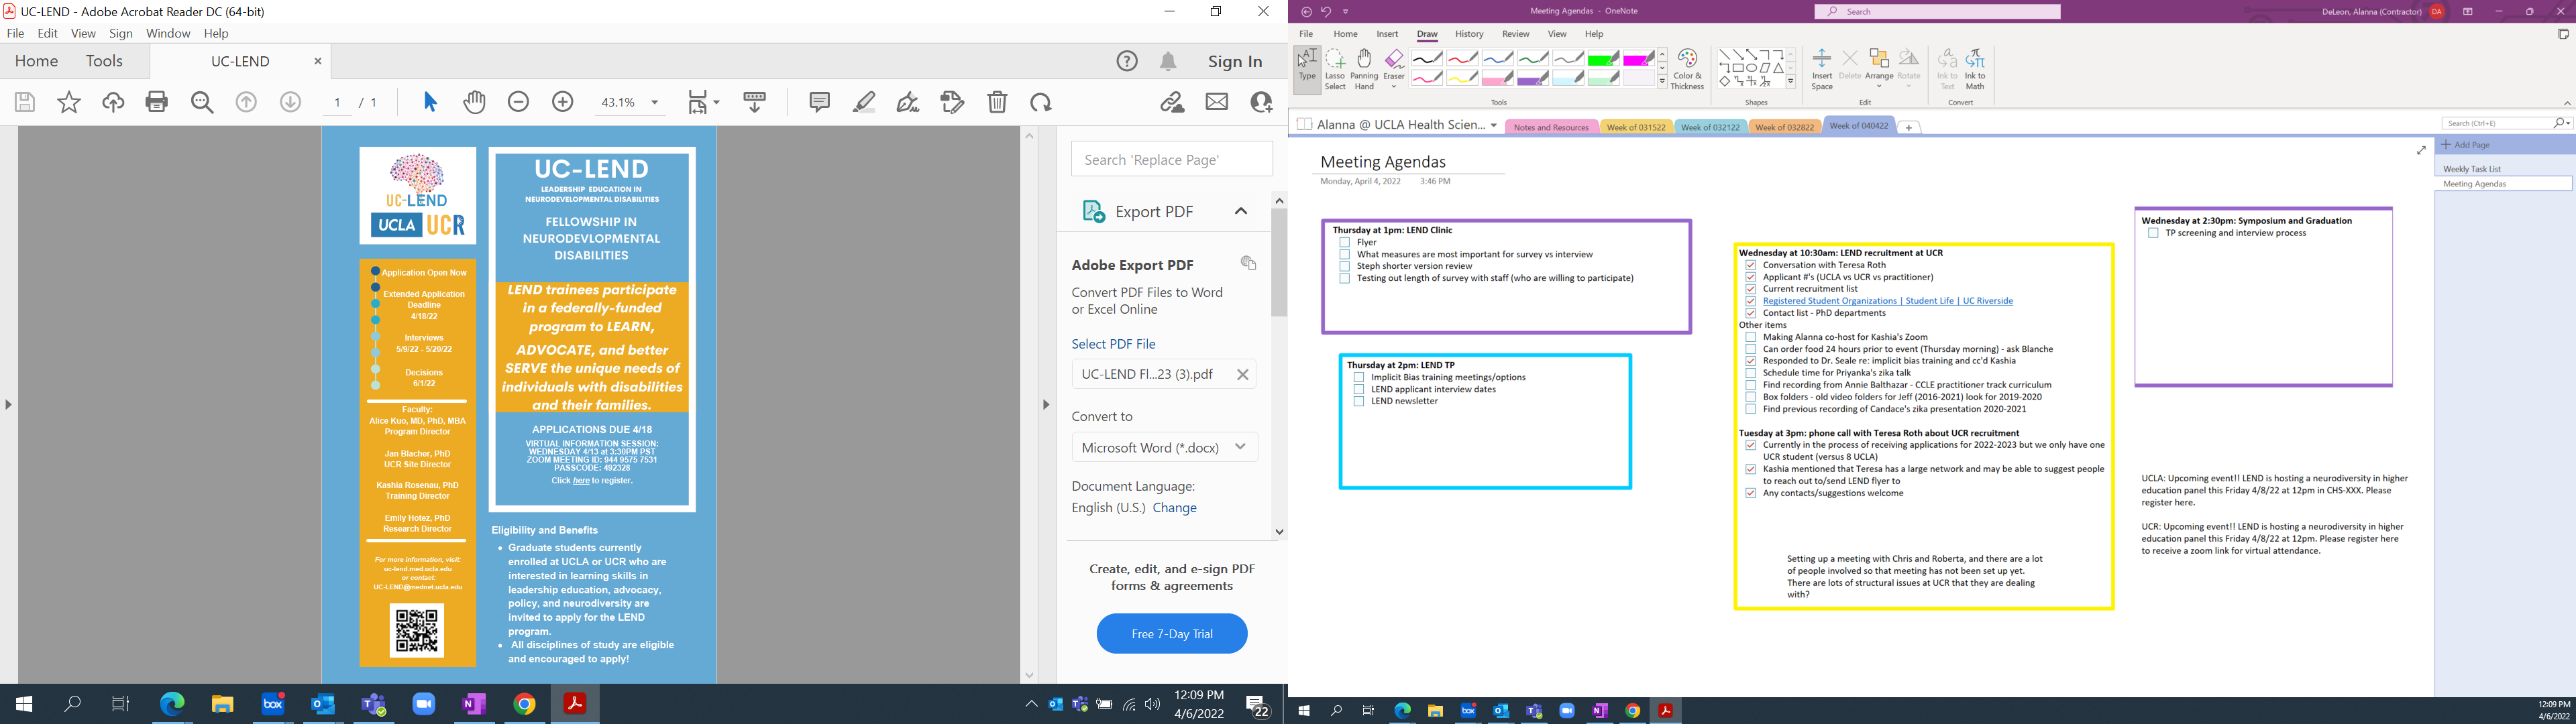Viewport: 2576px width, 724px height.
Task: Check 'Implicit Bias training meetings/options' checkbox
Action: [1359, 377]
